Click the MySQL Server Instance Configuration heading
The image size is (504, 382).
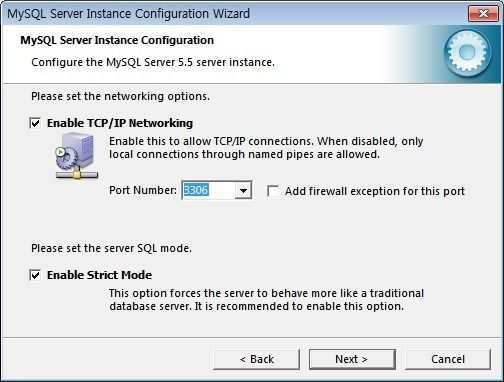(x=117, y=40)
